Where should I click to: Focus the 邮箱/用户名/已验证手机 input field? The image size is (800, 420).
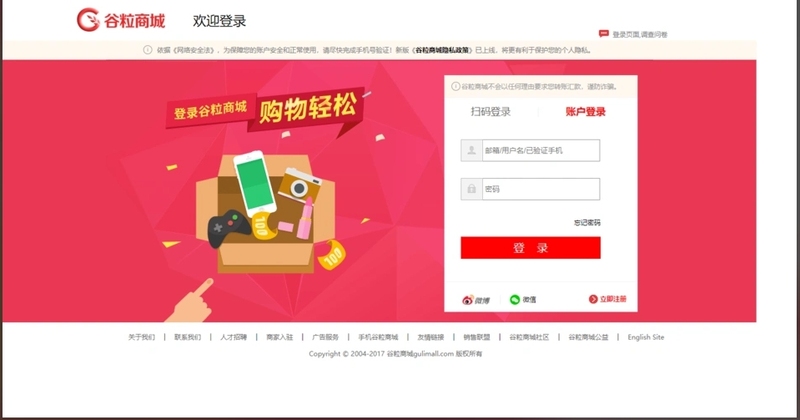coord(541,151)
